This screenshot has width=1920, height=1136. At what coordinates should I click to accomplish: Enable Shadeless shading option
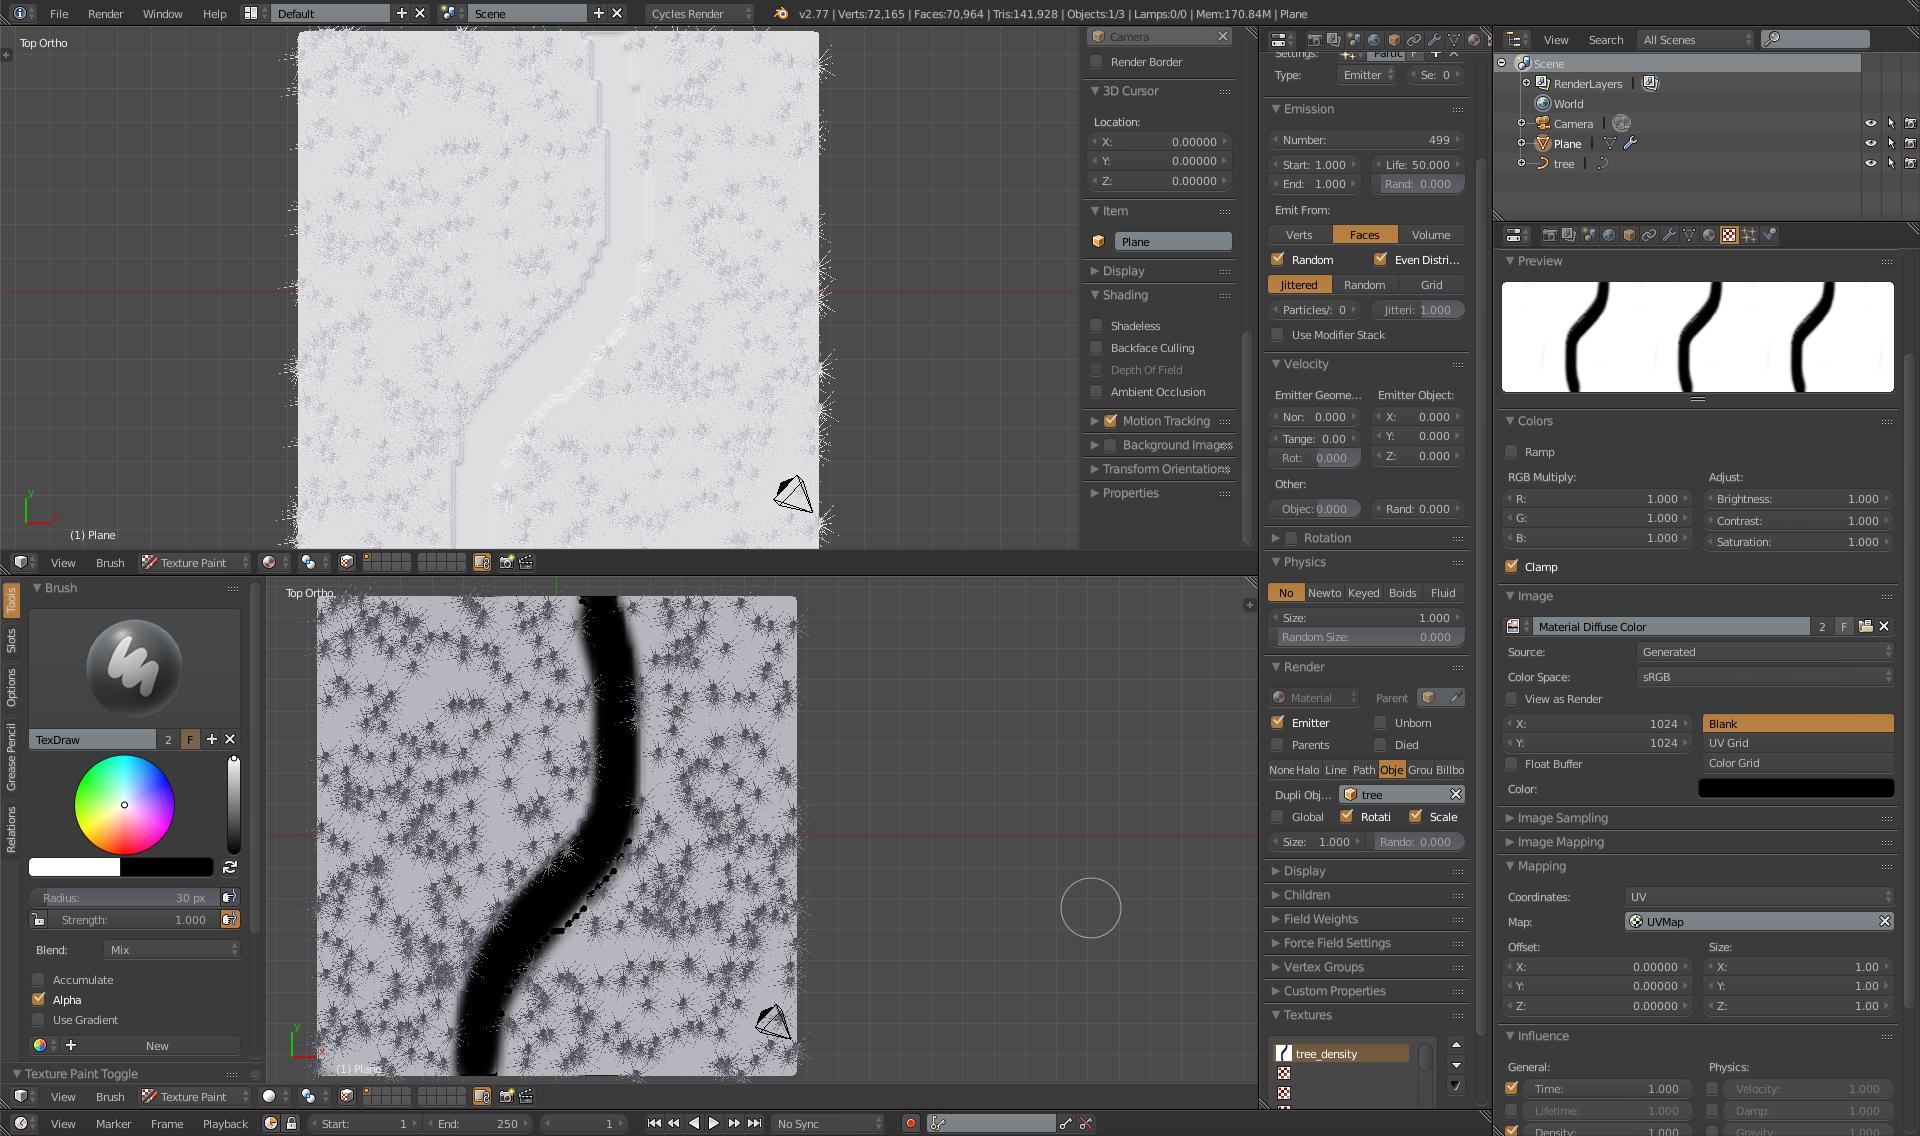pos(1097,326)
